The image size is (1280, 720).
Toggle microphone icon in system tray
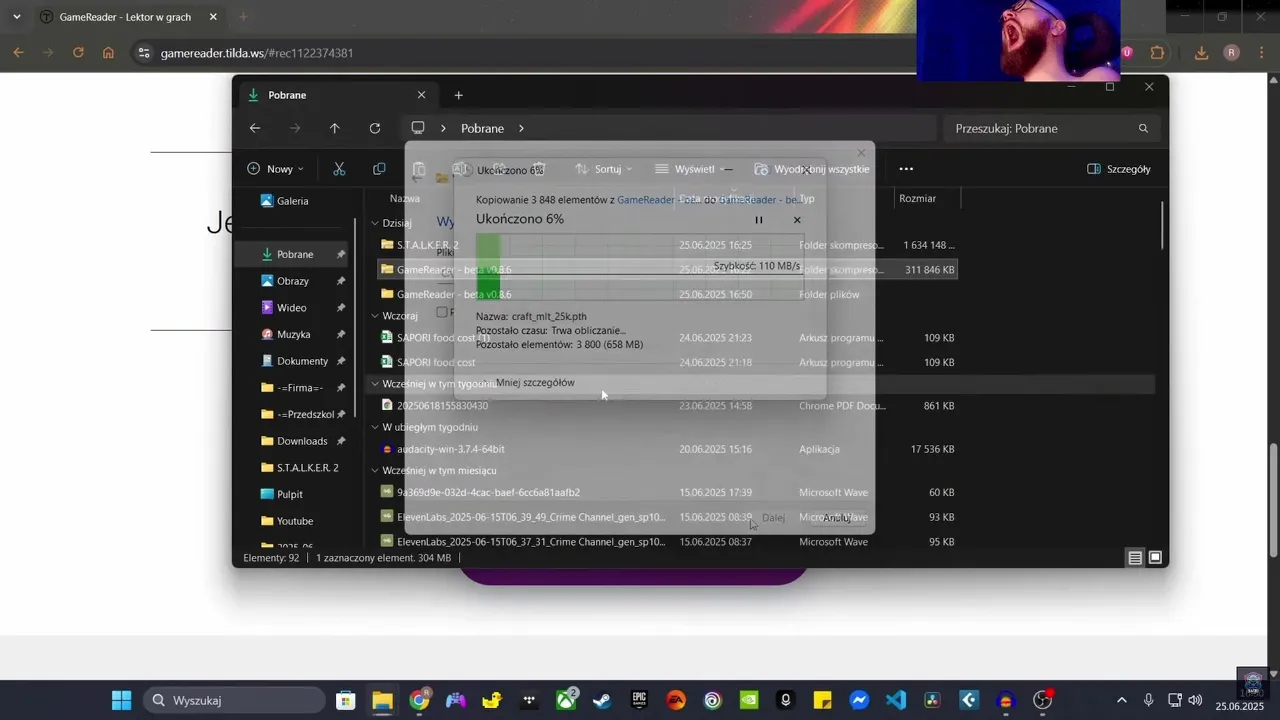click(x=1149, y=700)
